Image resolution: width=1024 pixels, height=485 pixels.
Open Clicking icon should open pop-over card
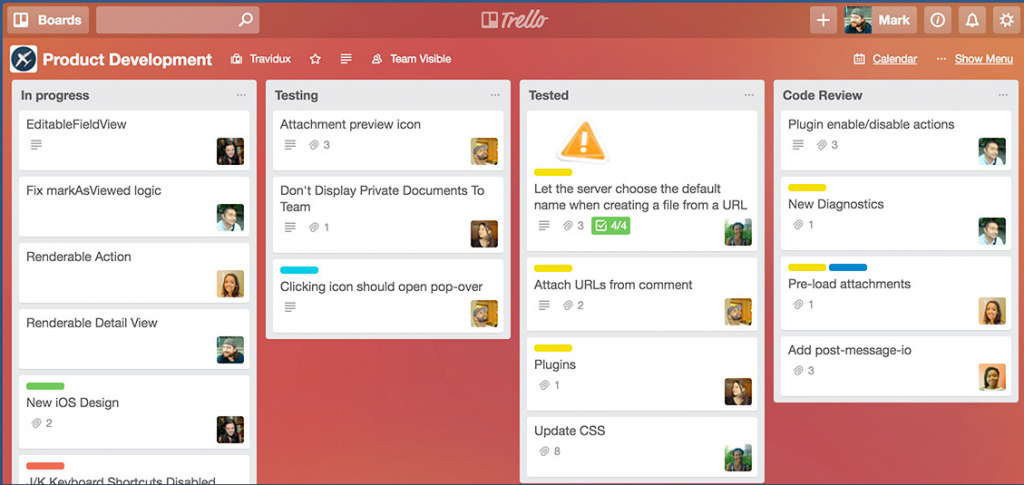click(388, 296)
